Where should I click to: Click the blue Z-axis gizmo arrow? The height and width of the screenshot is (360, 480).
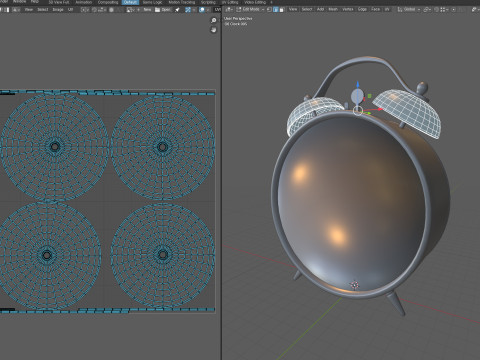coord(358,85)
